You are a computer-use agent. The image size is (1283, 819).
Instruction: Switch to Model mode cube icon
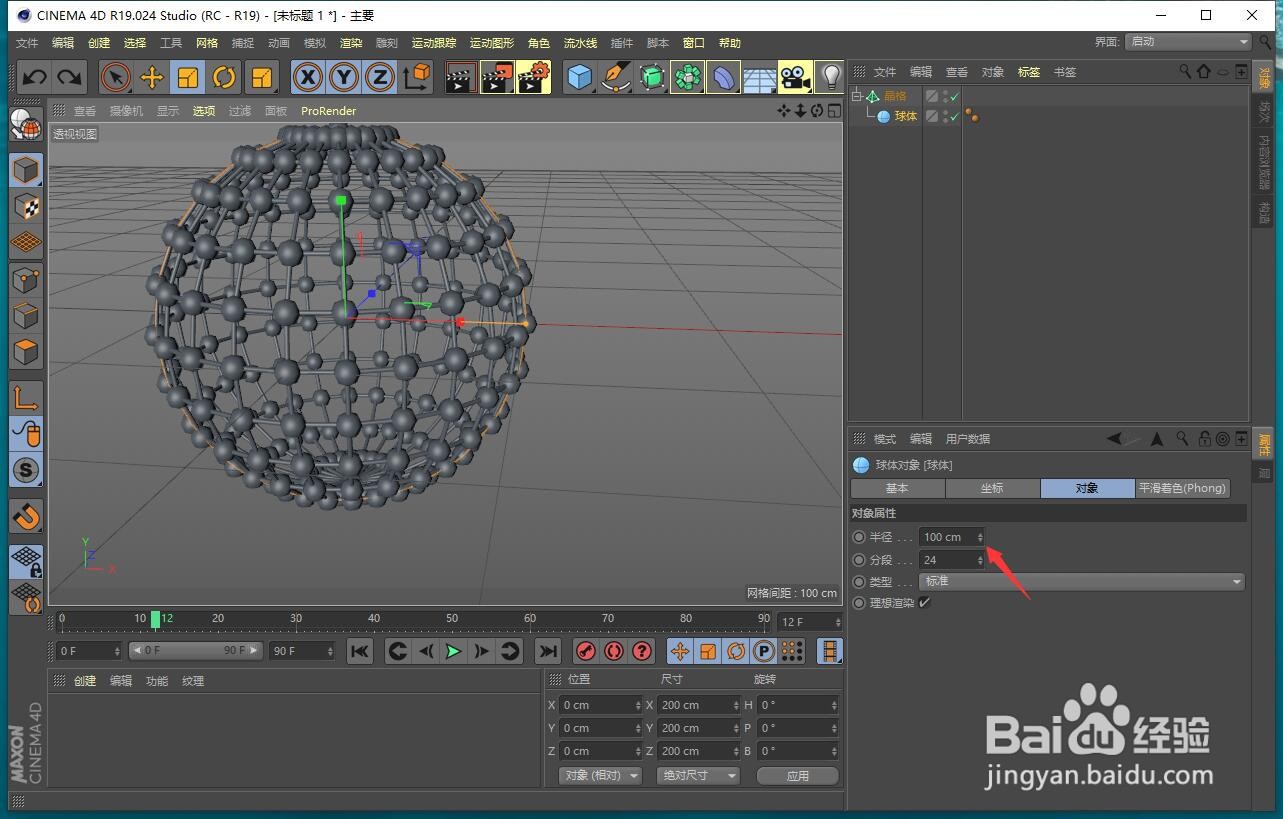click(x=26, y=170)
